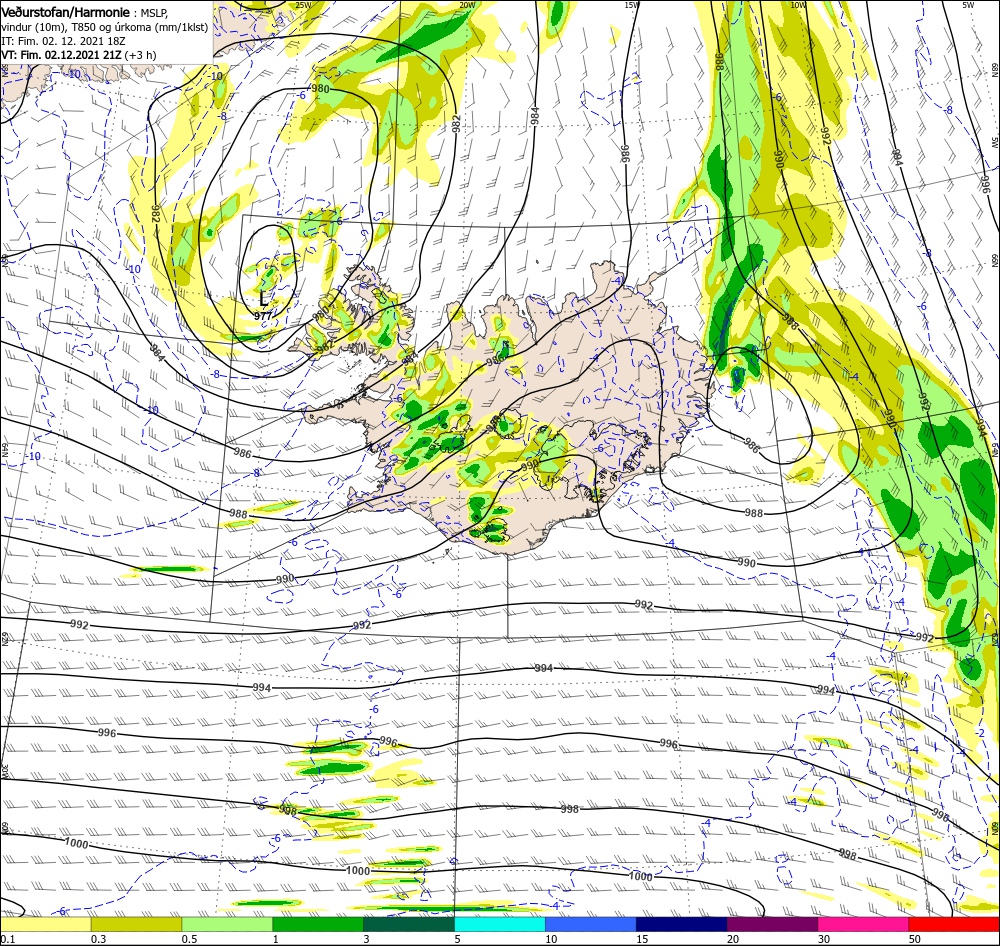Click the '0.1' legend scale value

[x=7, y=938]
